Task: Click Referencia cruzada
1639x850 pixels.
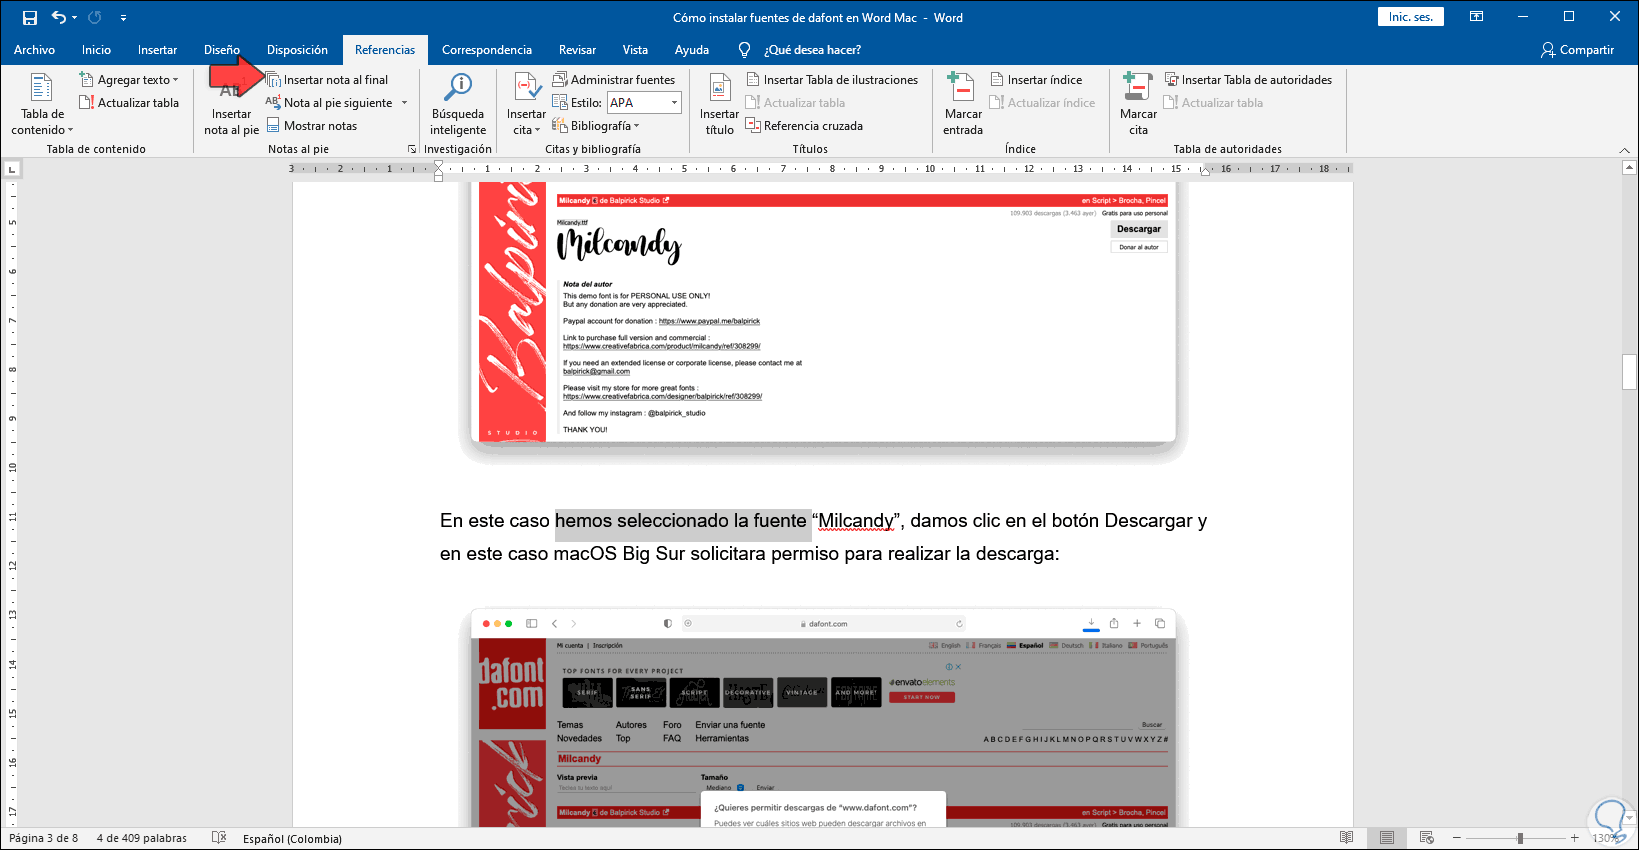Action: point(804,126)
